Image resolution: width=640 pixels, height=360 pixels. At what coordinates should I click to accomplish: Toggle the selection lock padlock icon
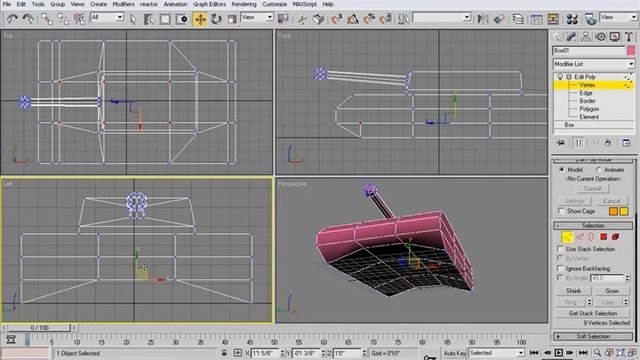pyautogui.click(x=224, y=353)
